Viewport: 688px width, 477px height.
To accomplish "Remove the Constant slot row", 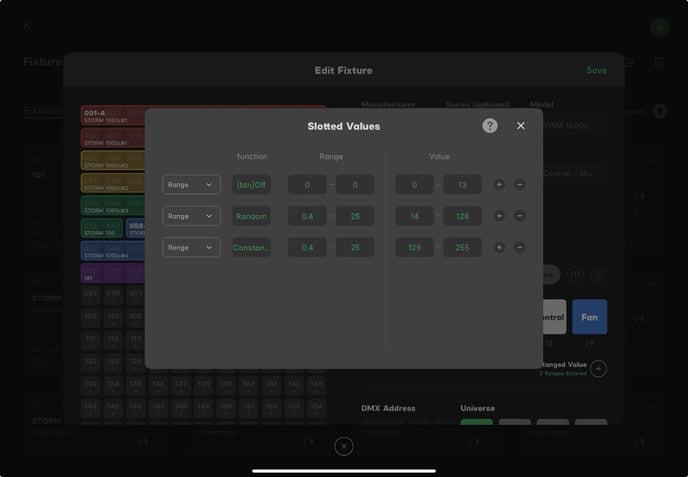I will 519,247.
